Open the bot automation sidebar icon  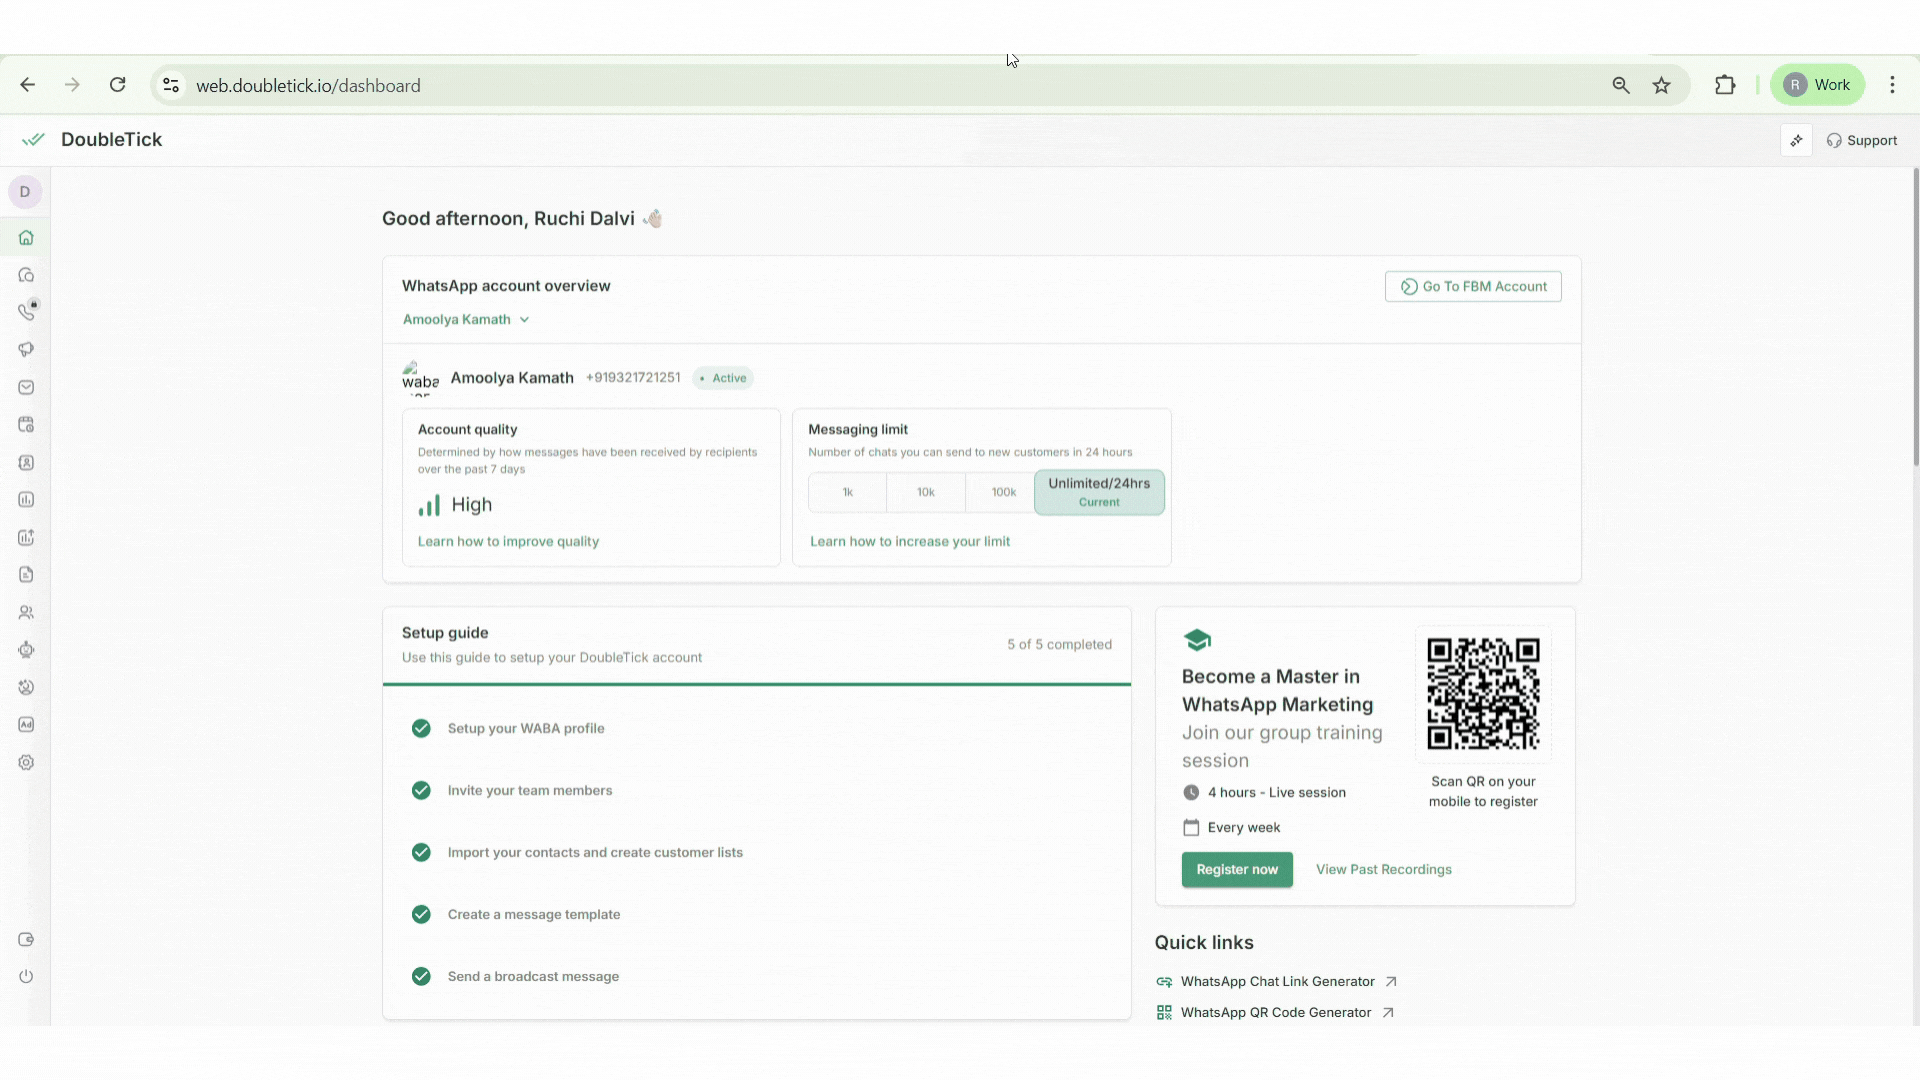tap(26, 650)
